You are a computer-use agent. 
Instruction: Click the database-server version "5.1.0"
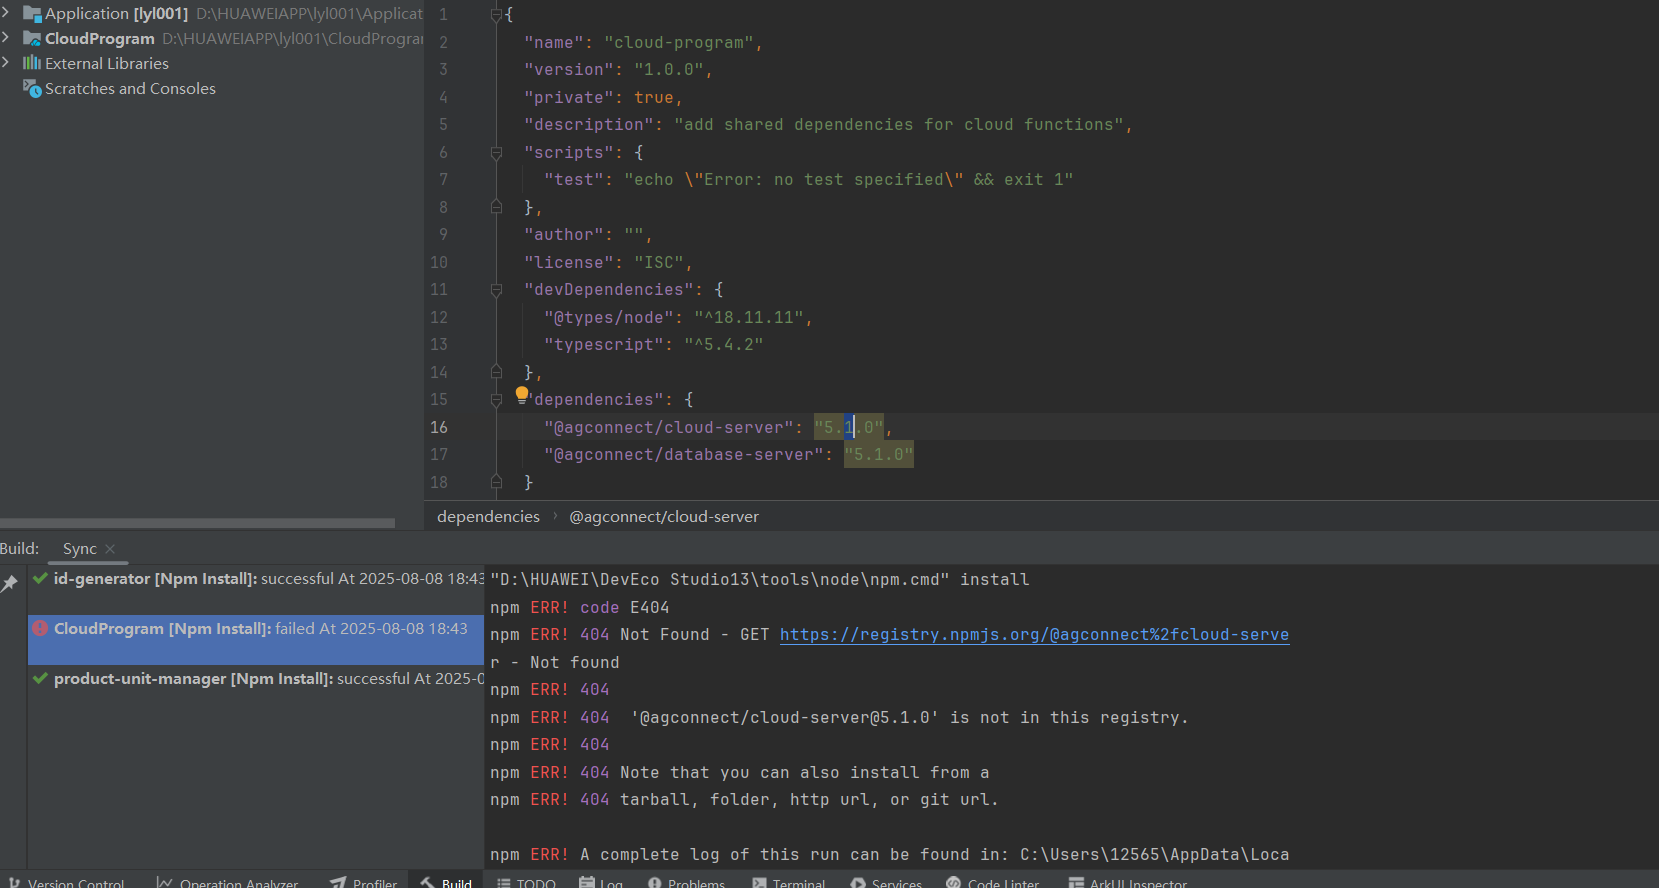879,455
